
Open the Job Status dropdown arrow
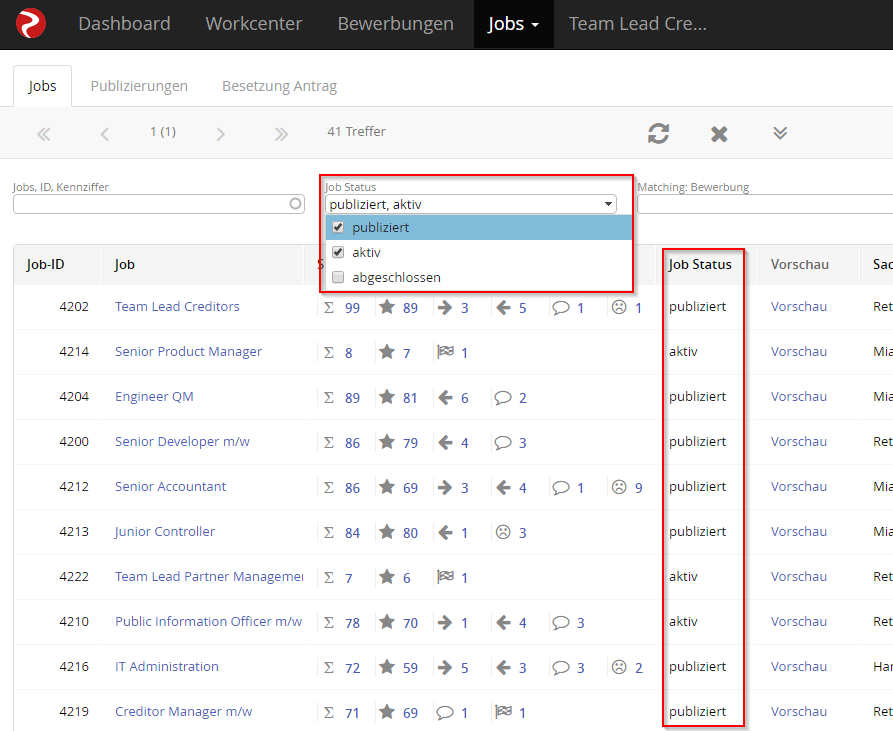pos(608,204)
